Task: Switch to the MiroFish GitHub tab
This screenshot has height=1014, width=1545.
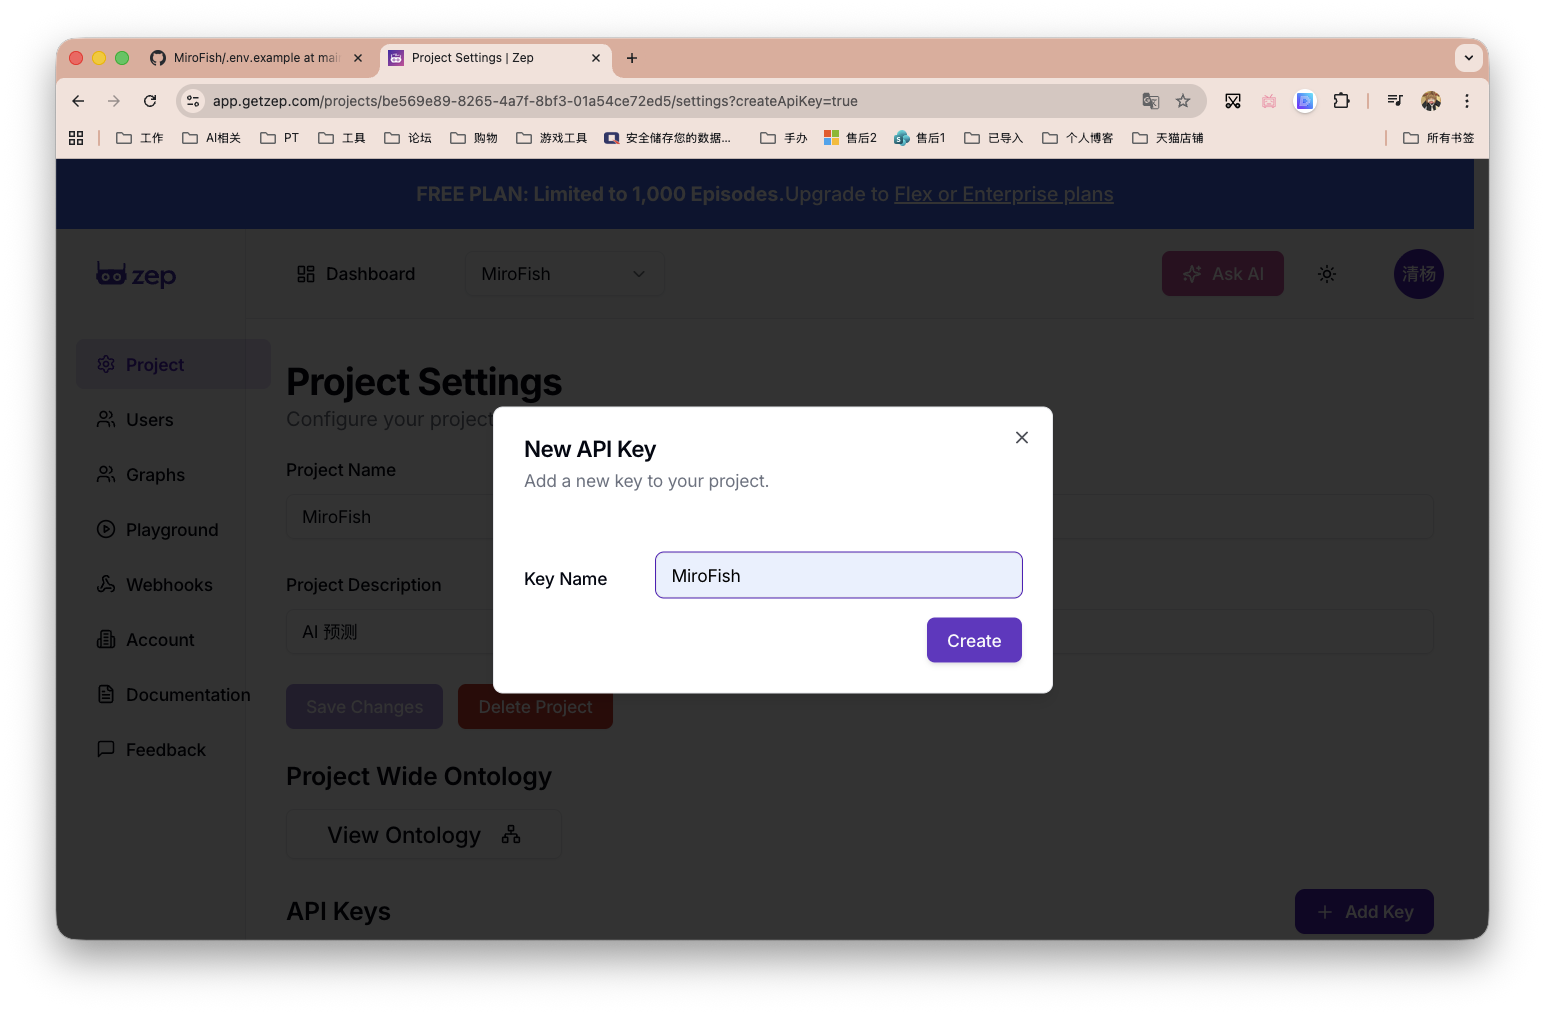Action: 255,58
